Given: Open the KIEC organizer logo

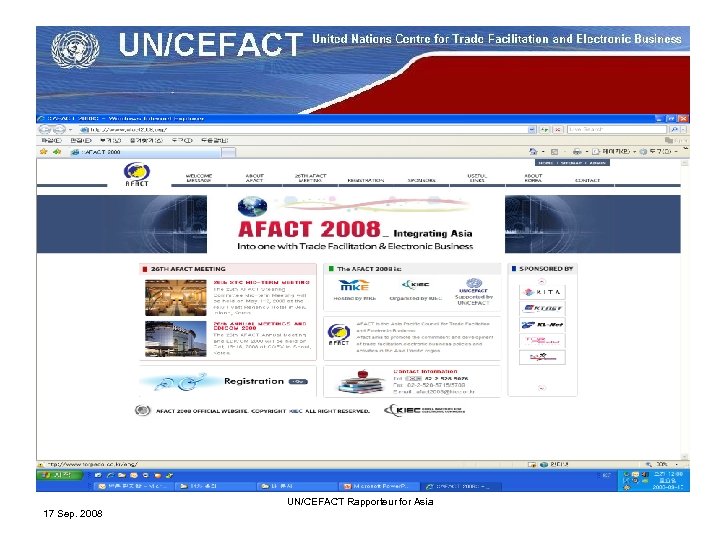Looking at the screenshot, I should pos(415,285).
